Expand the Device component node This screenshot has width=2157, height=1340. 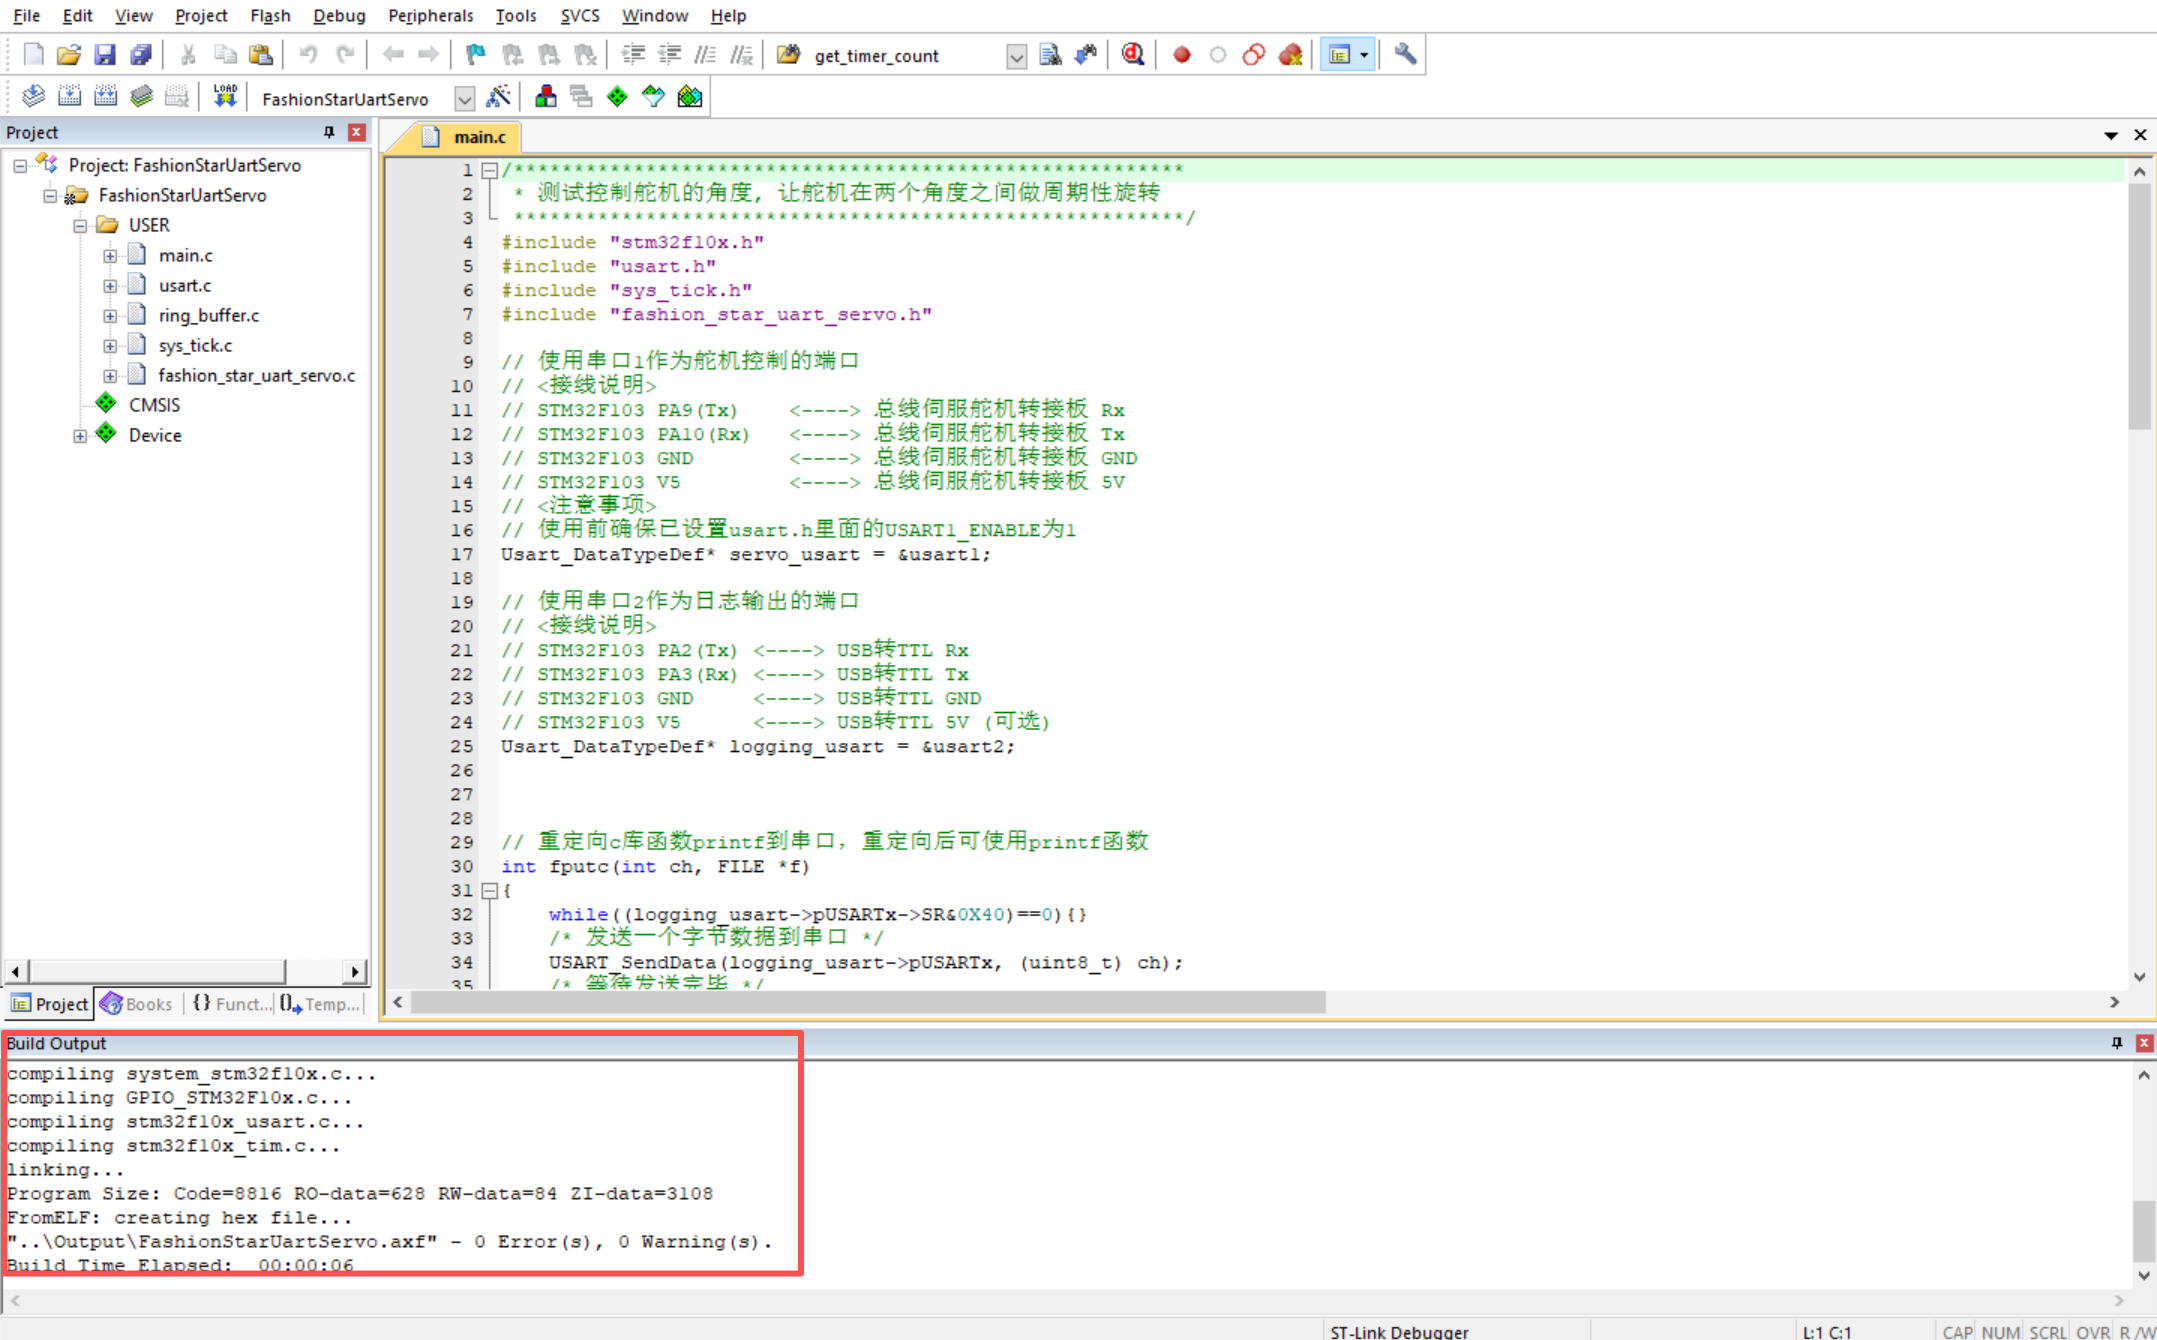(x=80, y=436)
